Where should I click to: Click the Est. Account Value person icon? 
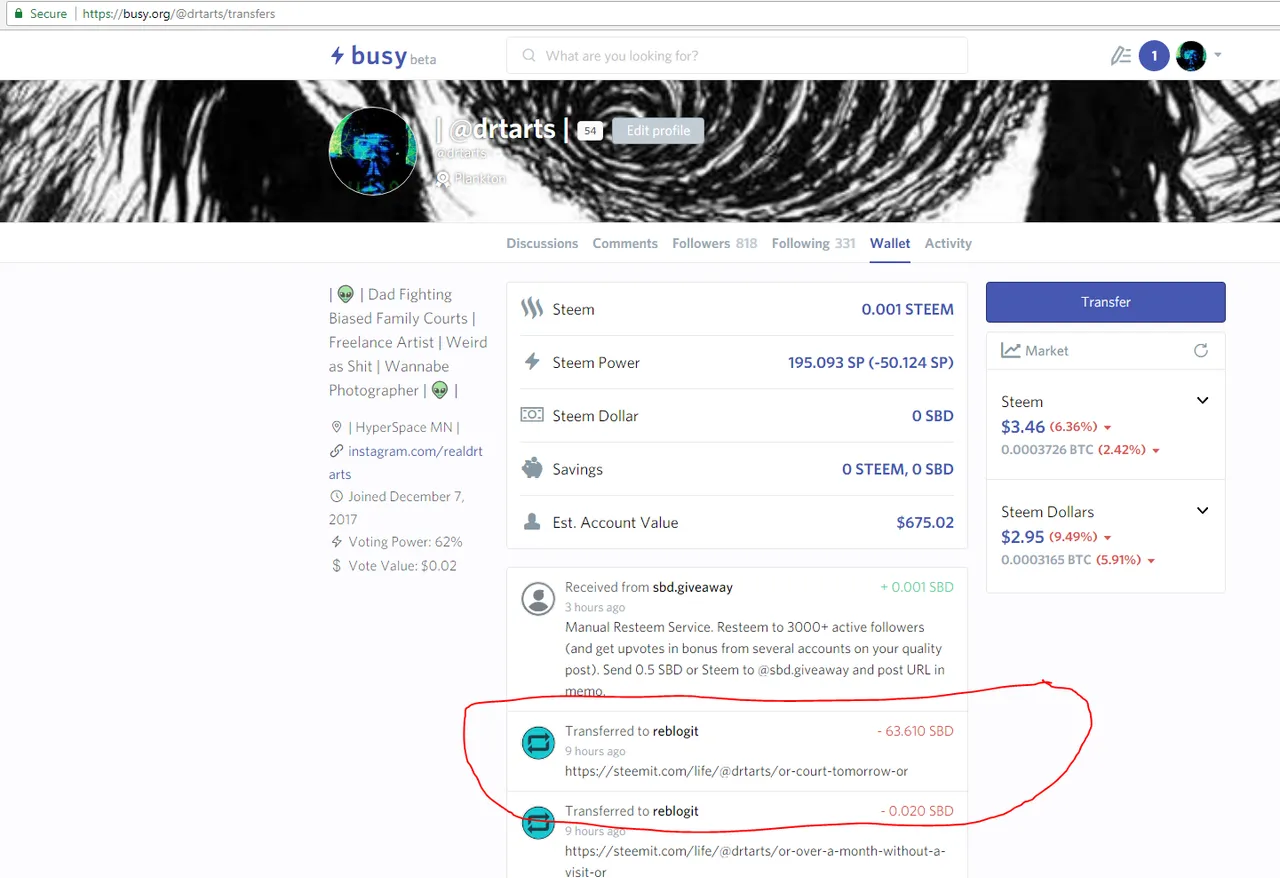click(x=532, y=522)
